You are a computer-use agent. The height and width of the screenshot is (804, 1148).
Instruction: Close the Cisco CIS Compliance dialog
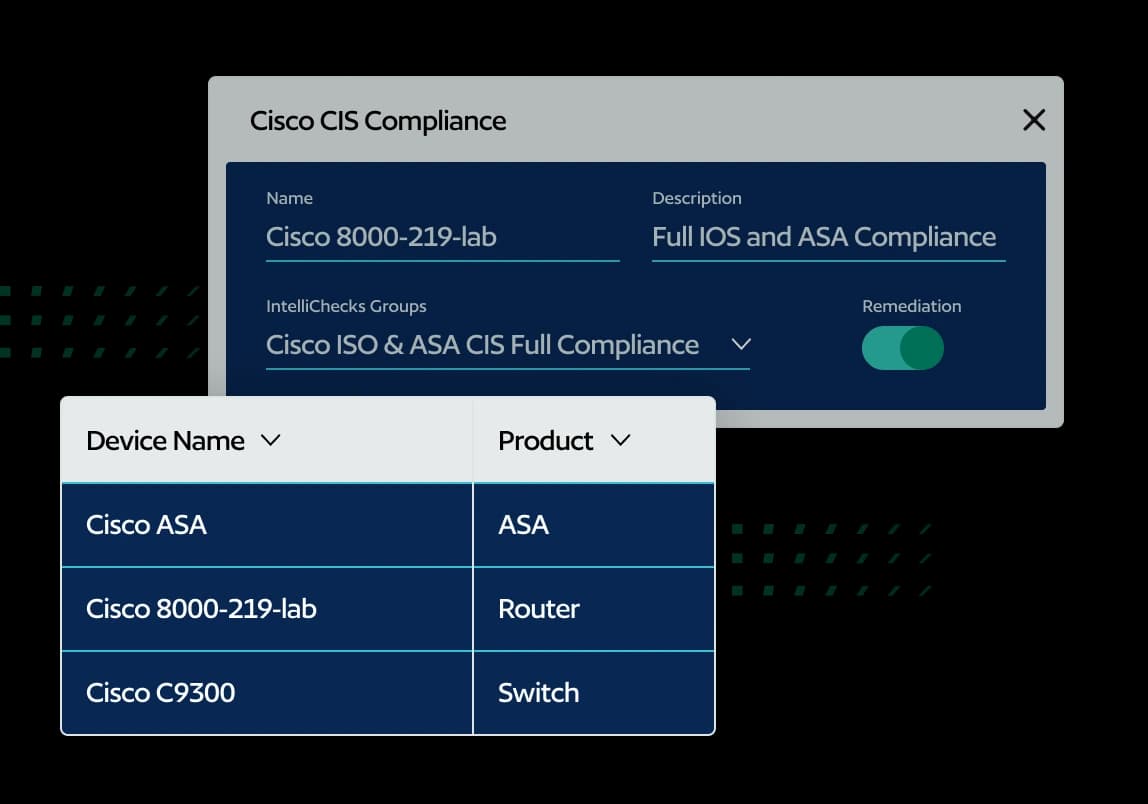tap(1034, 120)
